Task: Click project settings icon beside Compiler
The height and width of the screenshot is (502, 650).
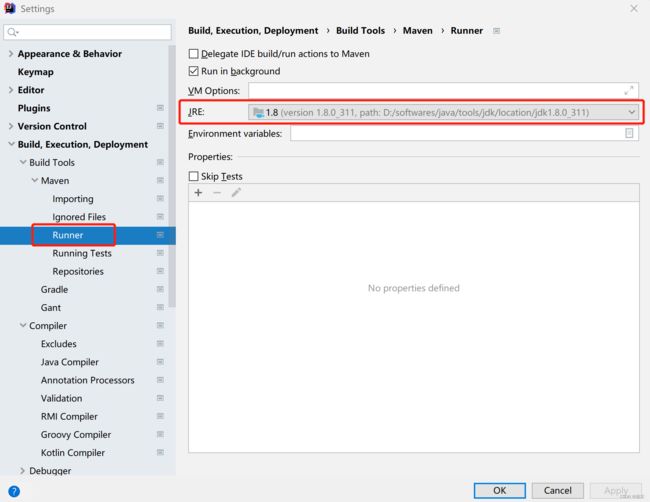Action: (160, 325)
